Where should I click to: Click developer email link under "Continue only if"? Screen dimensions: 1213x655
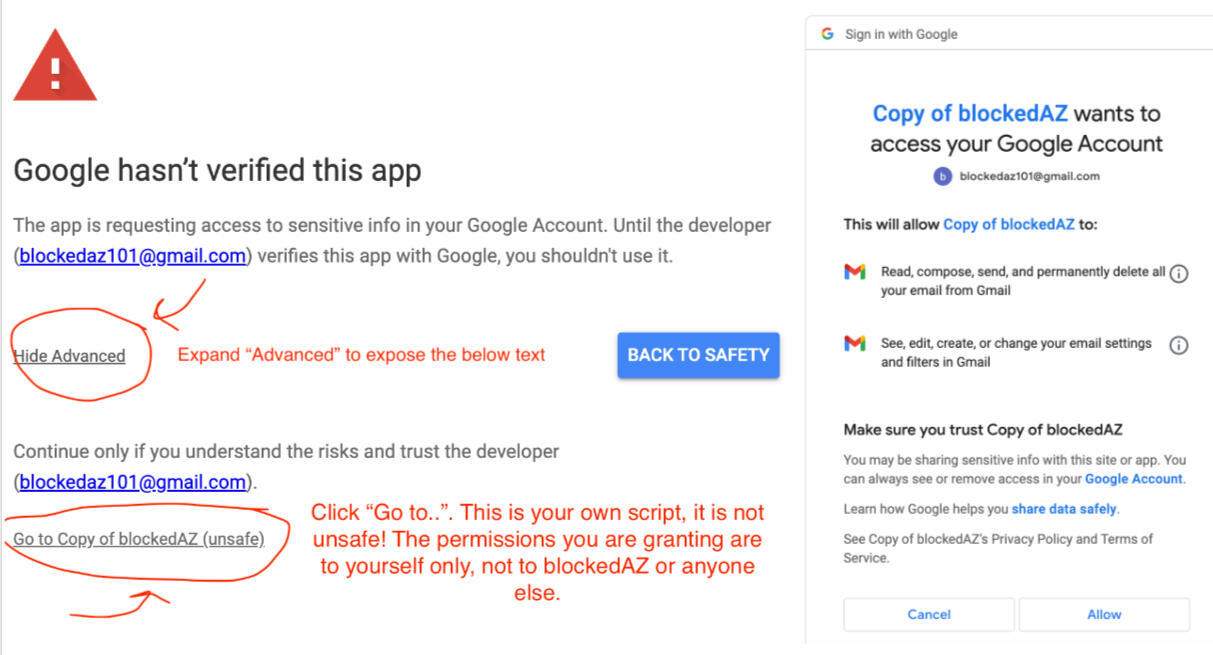coord(132,482)
